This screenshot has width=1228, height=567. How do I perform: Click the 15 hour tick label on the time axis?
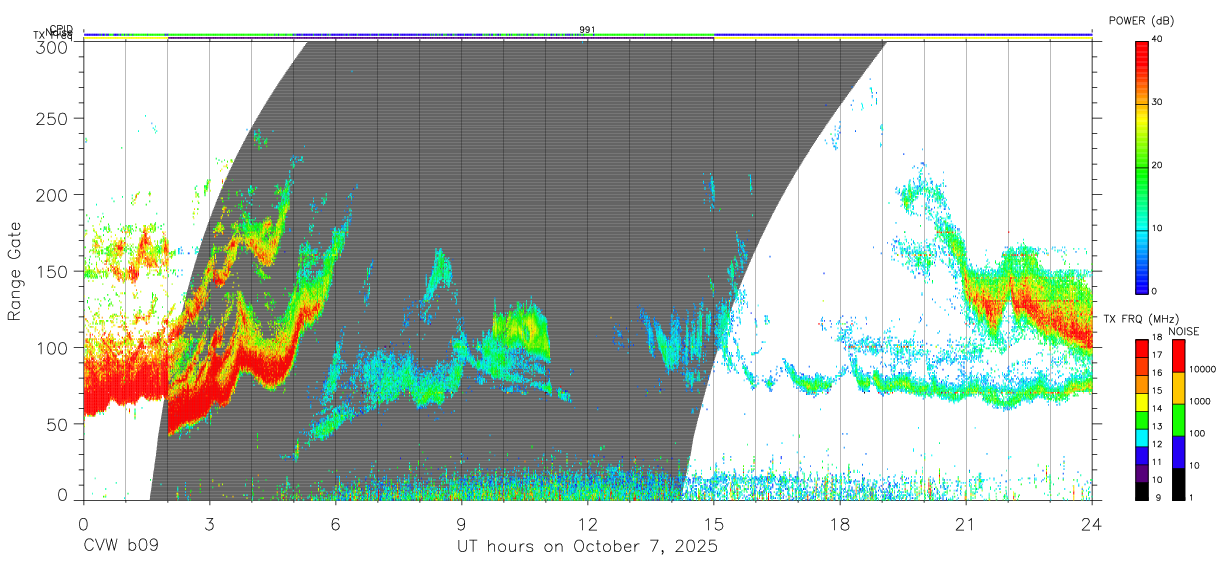coord(714,523)
